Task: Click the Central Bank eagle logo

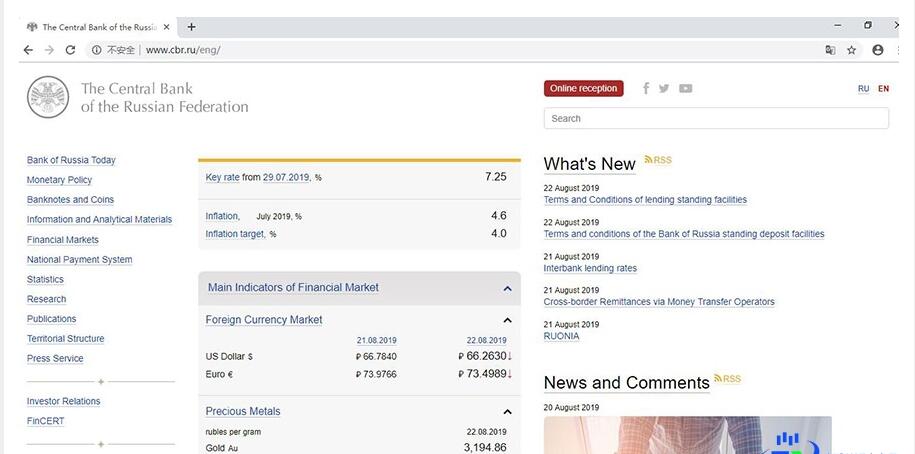Action: [x=48, y=97]
